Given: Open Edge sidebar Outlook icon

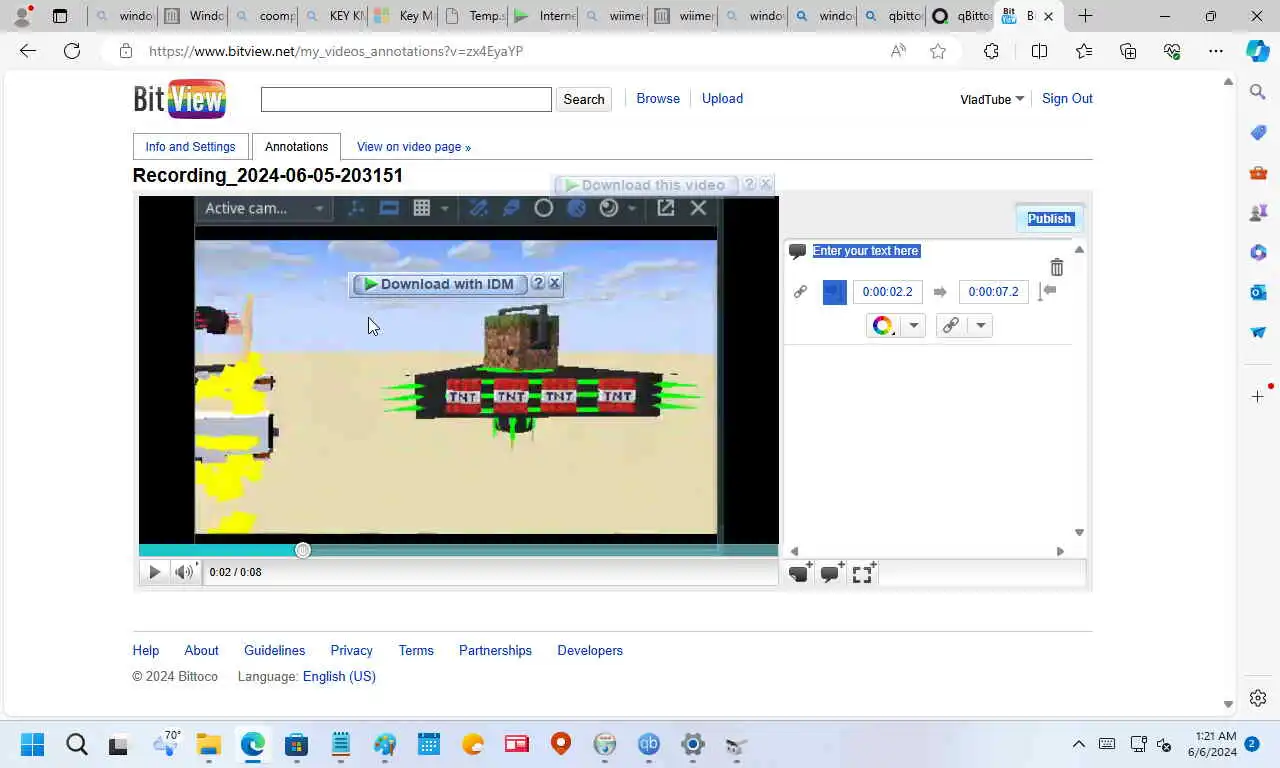Looking at the screenshot, I should point(1258,292).
